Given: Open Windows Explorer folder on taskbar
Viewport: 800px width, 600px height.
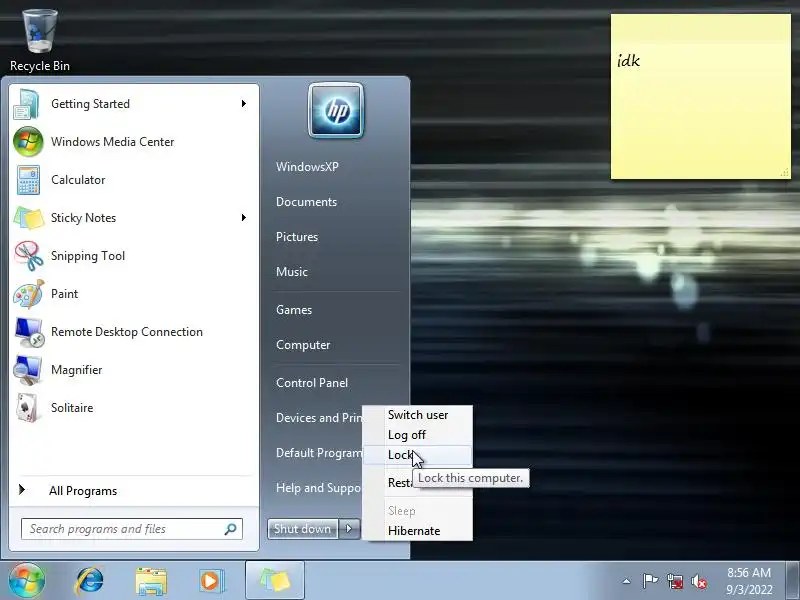Looking at the screenshot, I should [151, 581].
